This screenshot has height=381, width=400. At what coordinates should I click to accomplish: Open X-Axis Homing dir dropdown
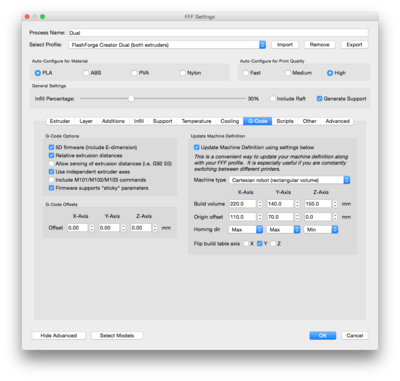(x=246, y=229)
